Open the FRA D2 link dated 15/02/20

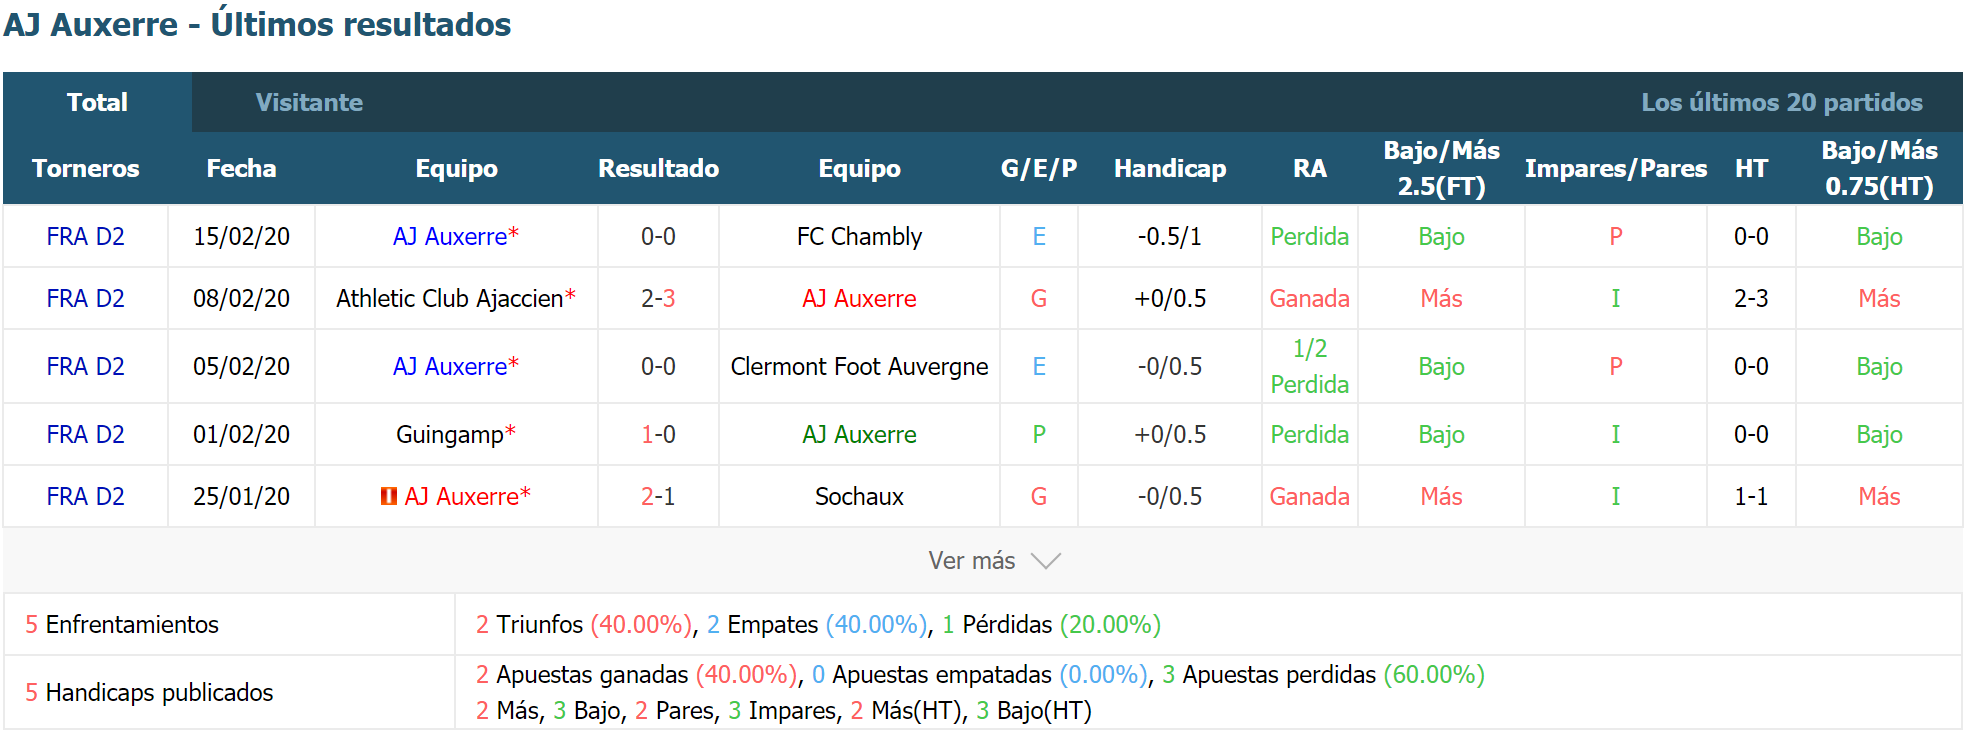click(x=86, y=237)
